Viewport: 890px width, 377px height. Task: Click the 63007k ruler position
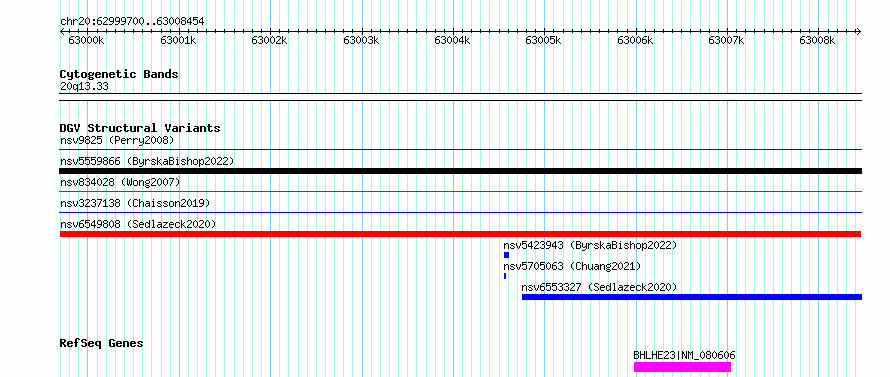click(x=727, y=41)
